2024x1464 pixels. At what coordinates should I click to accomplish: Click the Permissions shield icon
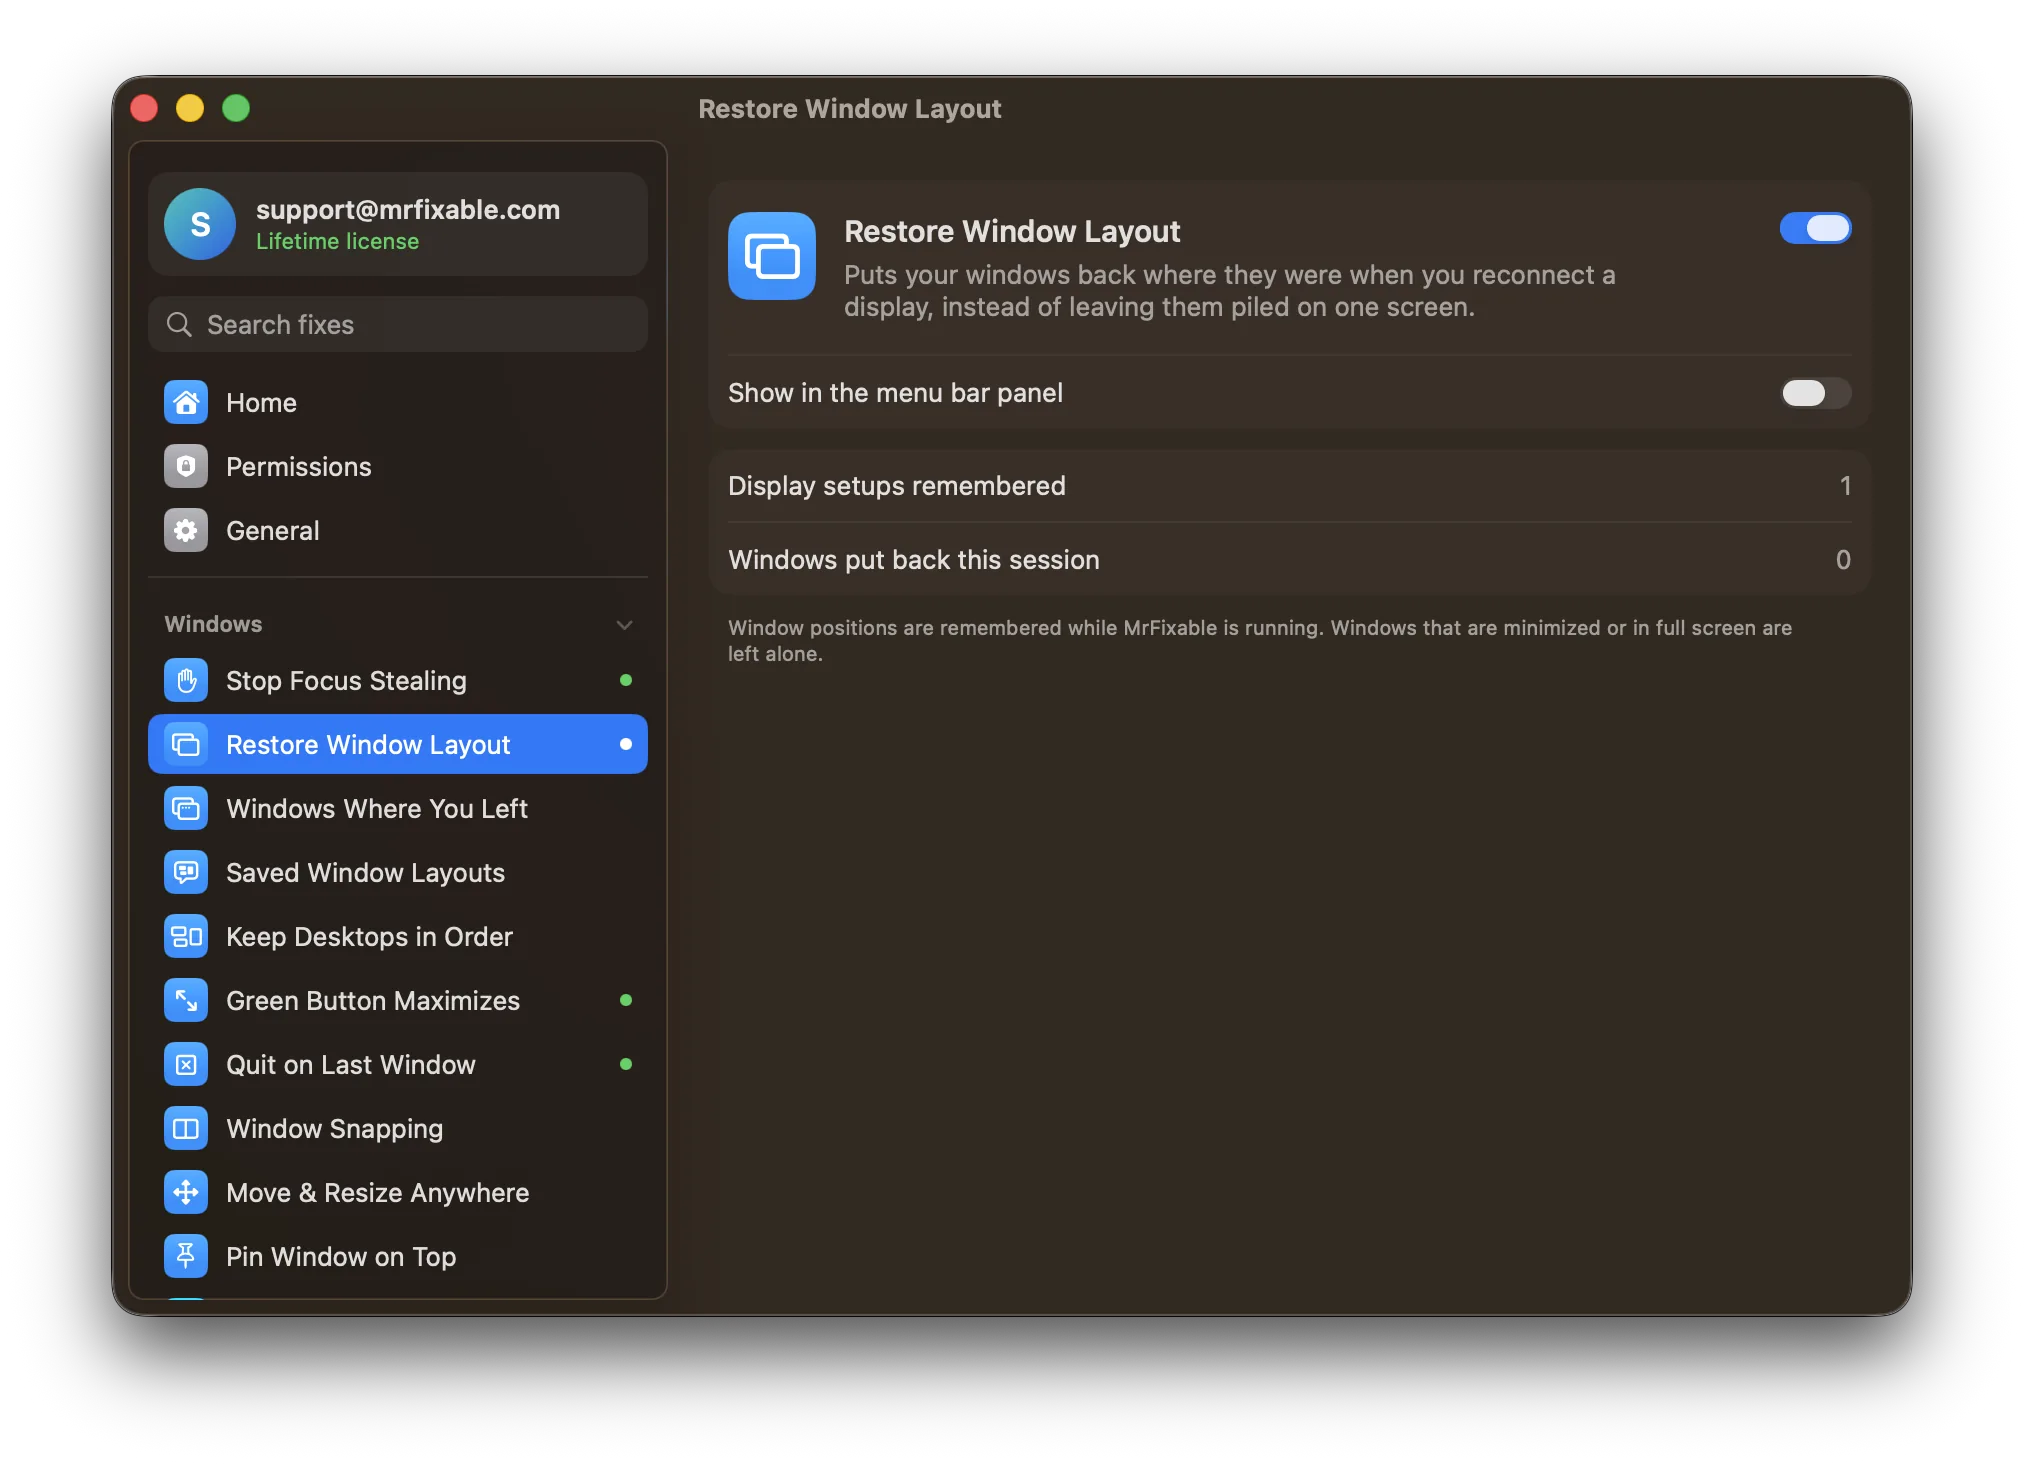(x=186, y=467)
